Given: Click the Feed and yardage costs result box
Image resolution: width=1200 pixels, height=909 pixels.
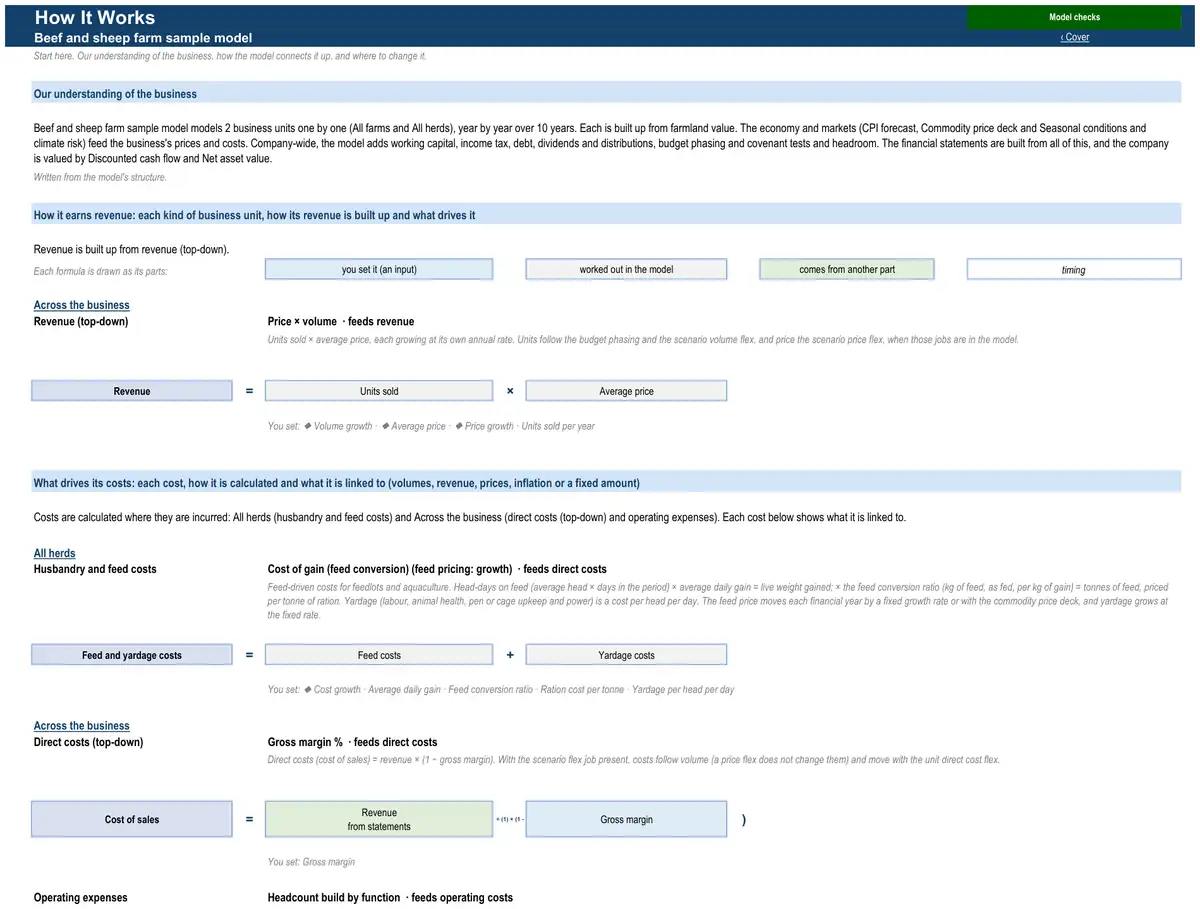Looking at the screenshot, I should 132,655.
